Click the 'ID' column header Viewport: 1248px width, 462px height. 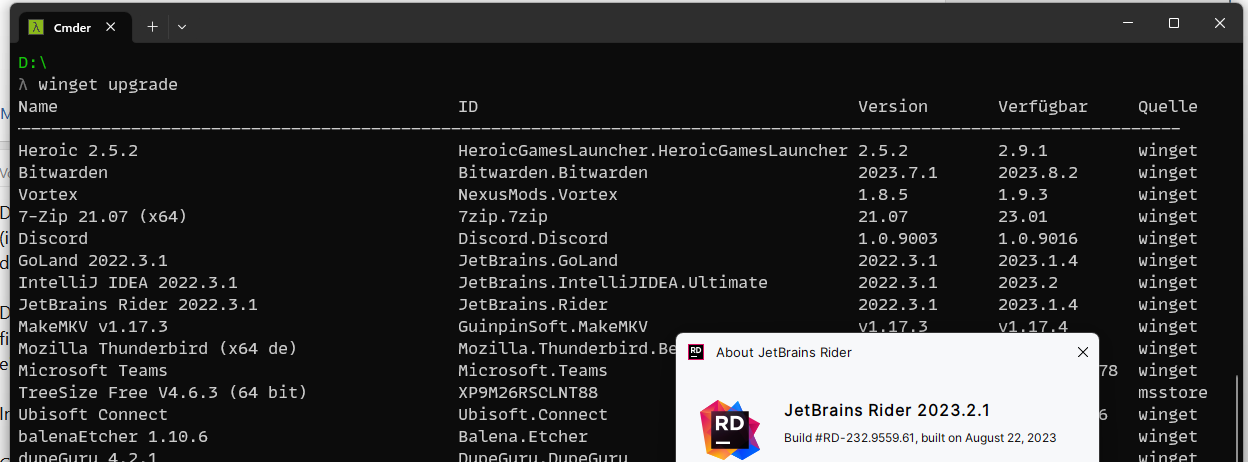pyautogui.click(x=468, y=107)
